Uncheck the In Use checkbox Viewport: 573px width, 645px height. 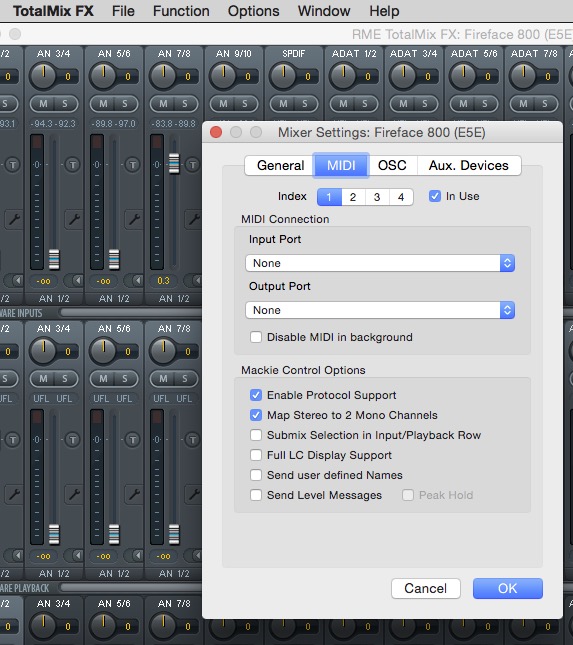tap(435, 196)
